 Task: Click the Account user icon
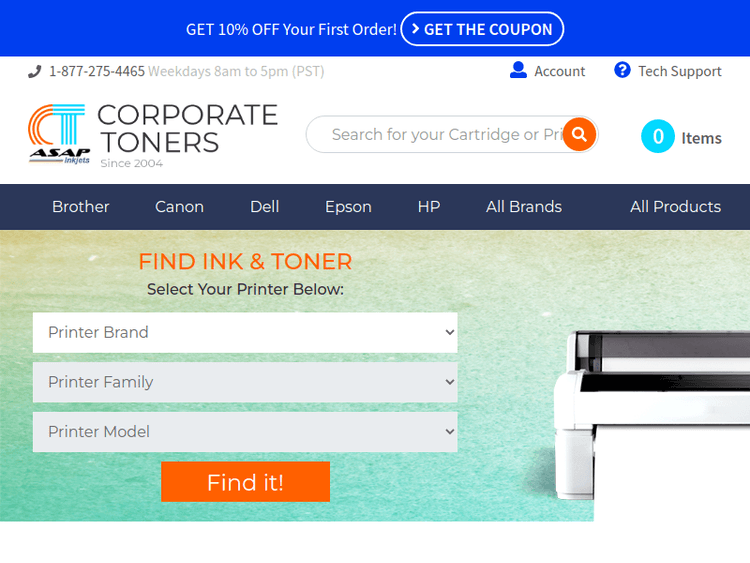(x=518, y=70)
